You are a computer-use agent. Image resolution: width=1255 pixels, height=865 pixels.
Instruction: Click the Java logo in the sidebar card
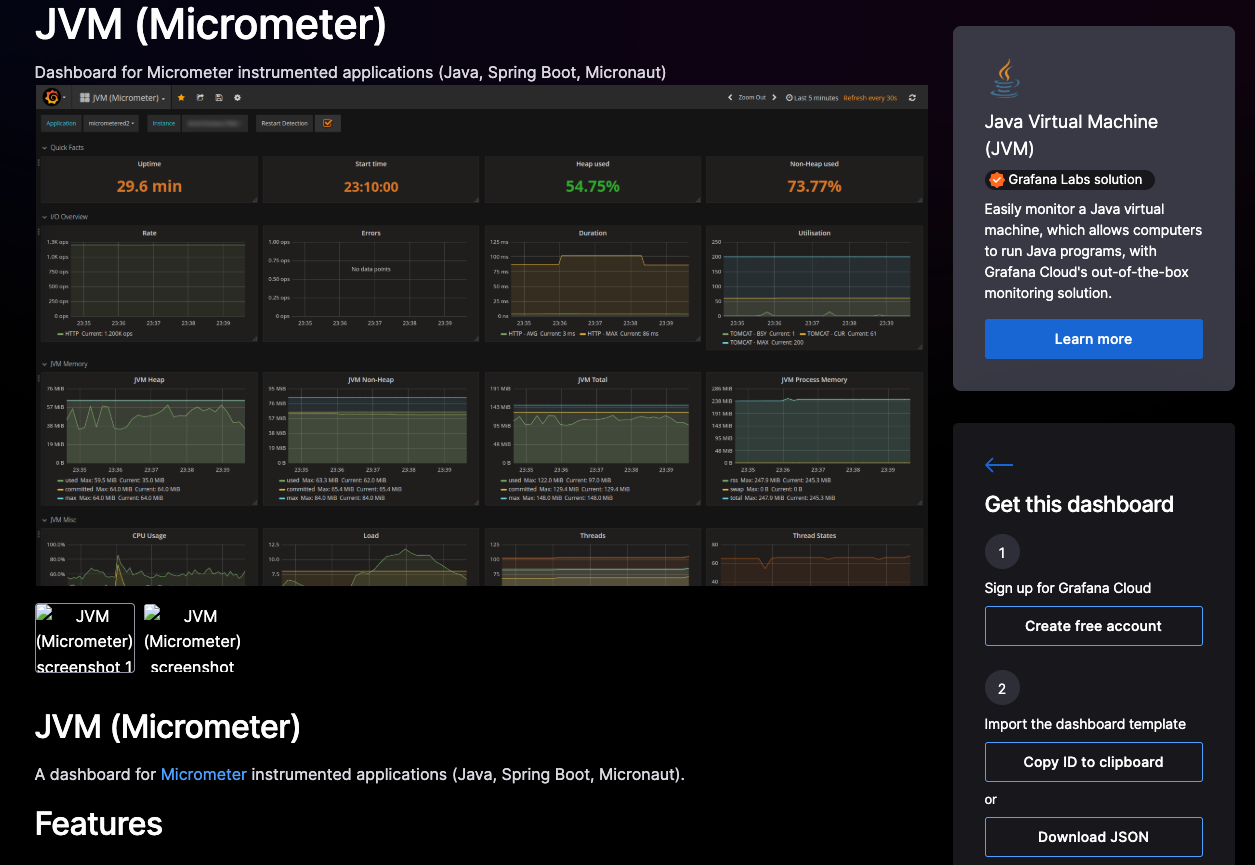tap(1004, 78)
